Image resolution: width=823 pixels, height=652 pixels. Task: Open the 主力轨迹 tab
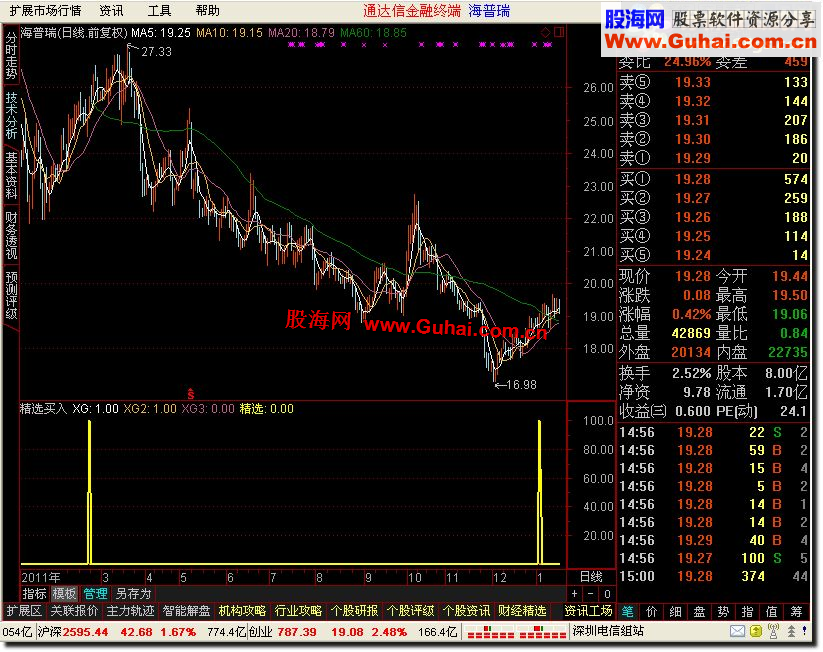(x=130, y=611)
